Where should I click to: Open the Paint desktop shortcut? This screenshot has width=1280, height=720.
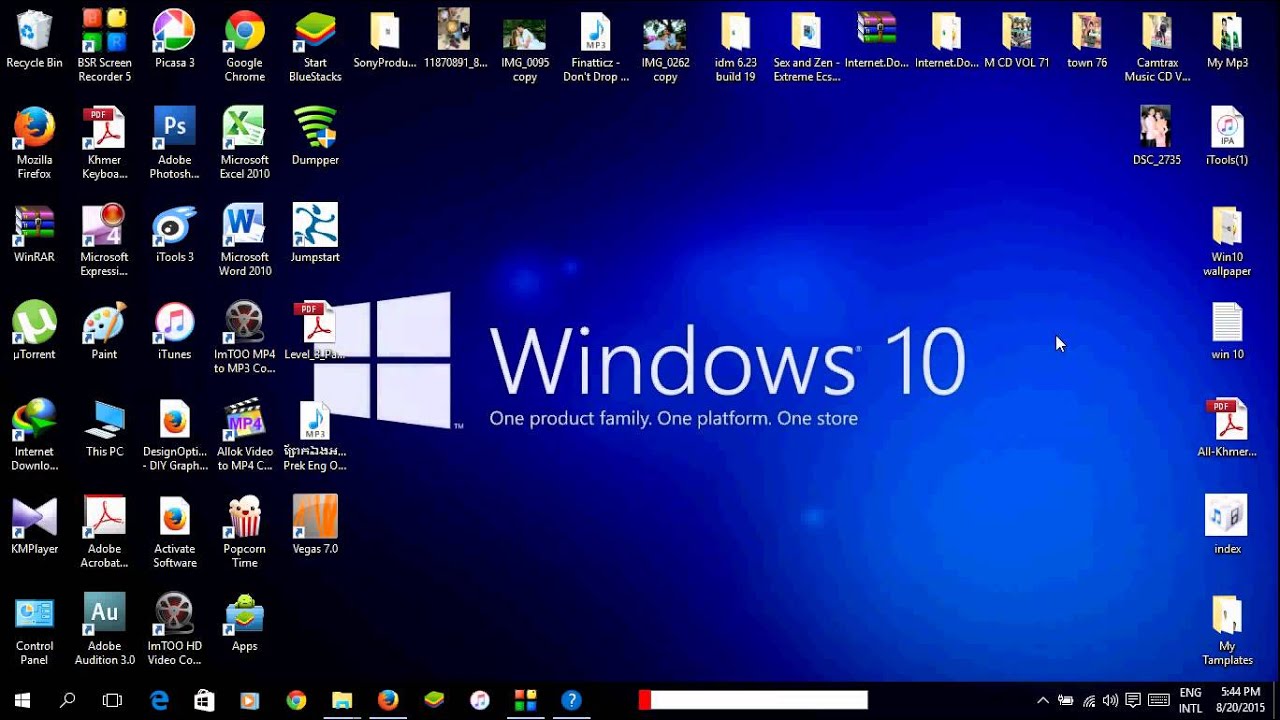coord(104,332)
